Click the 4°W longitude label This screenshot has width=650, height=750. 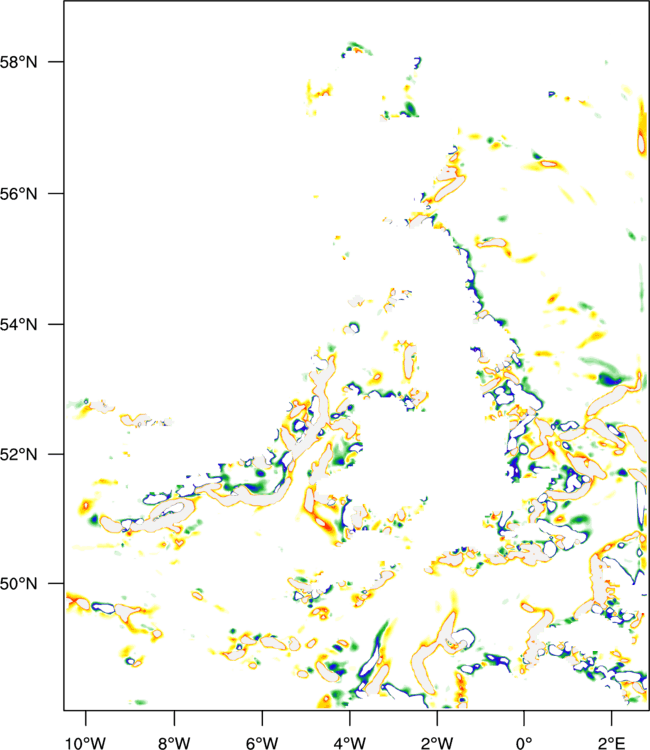[x=350, y=743]
